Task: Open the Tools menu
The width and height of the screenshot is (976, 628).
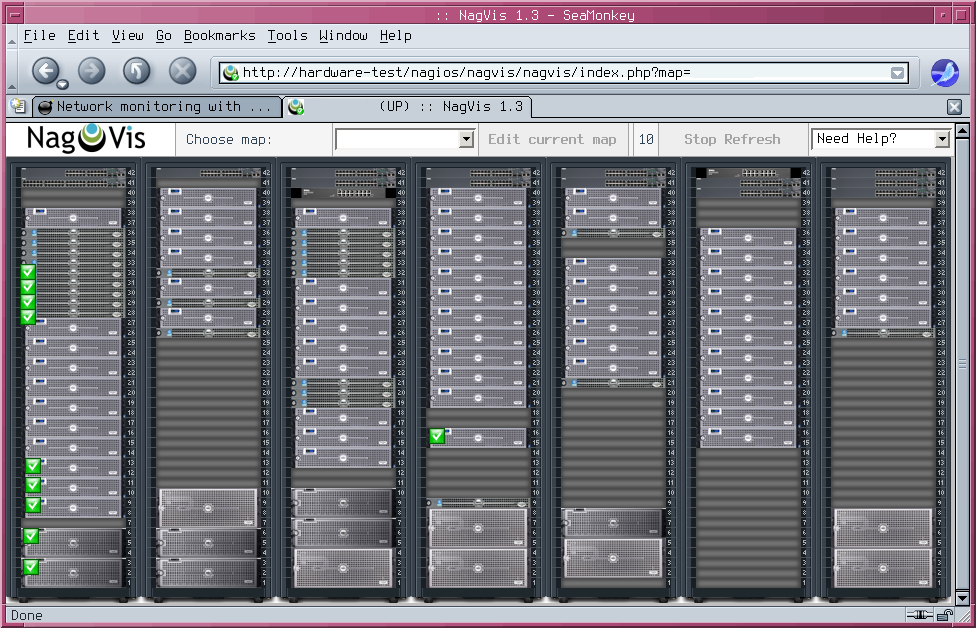Action: point(287,35)
